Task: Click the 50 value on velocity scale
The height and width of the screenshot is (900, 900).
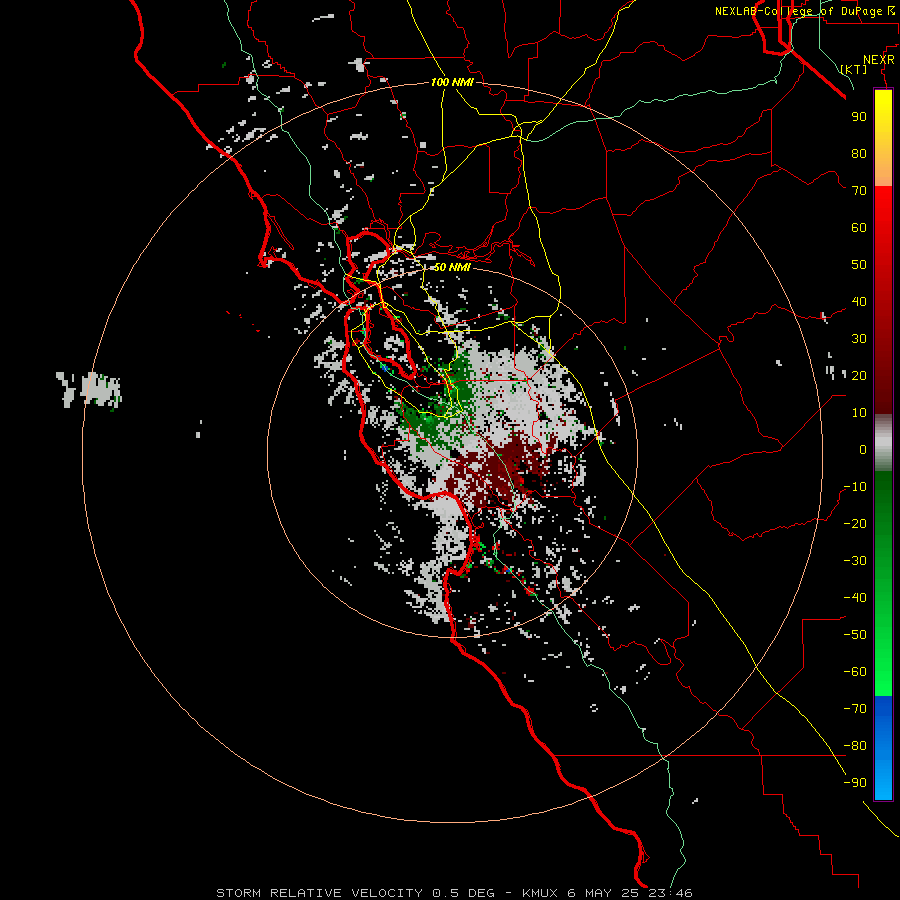Action: (859, 265)
